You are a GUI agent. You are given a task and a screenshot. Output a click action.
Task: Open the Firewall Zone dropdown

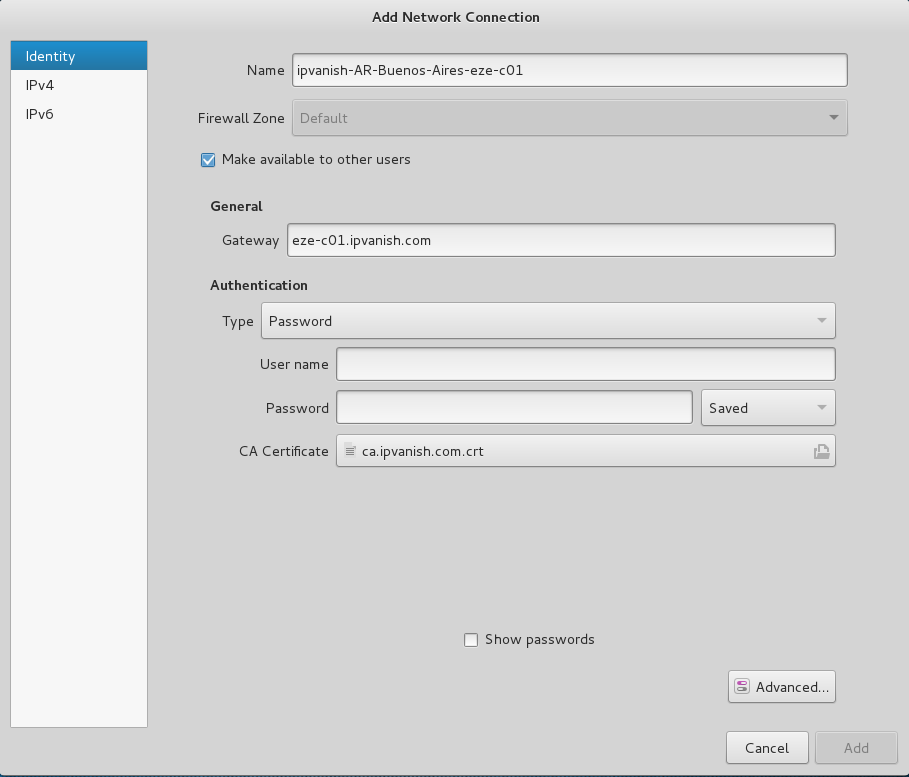[569, 118]
